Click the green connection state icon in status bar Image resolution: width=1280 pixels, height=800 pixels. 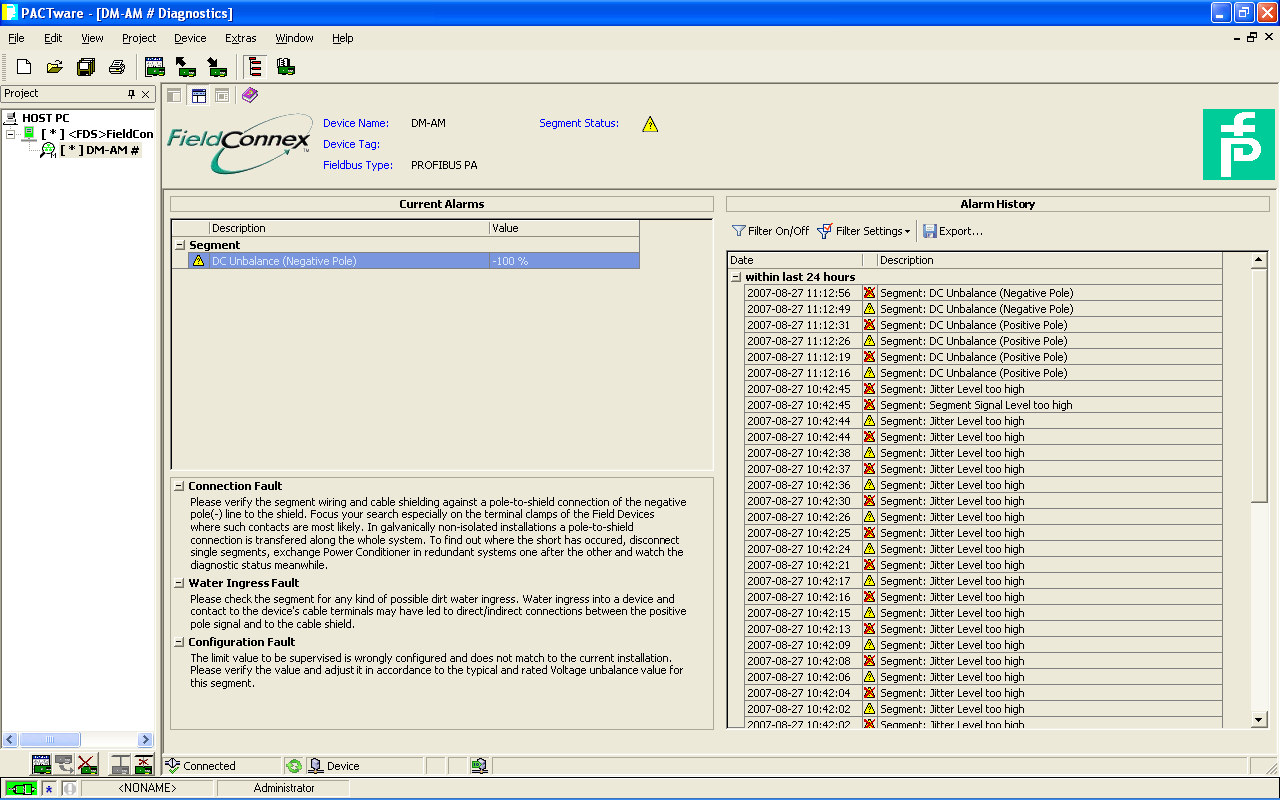[21, 788]
